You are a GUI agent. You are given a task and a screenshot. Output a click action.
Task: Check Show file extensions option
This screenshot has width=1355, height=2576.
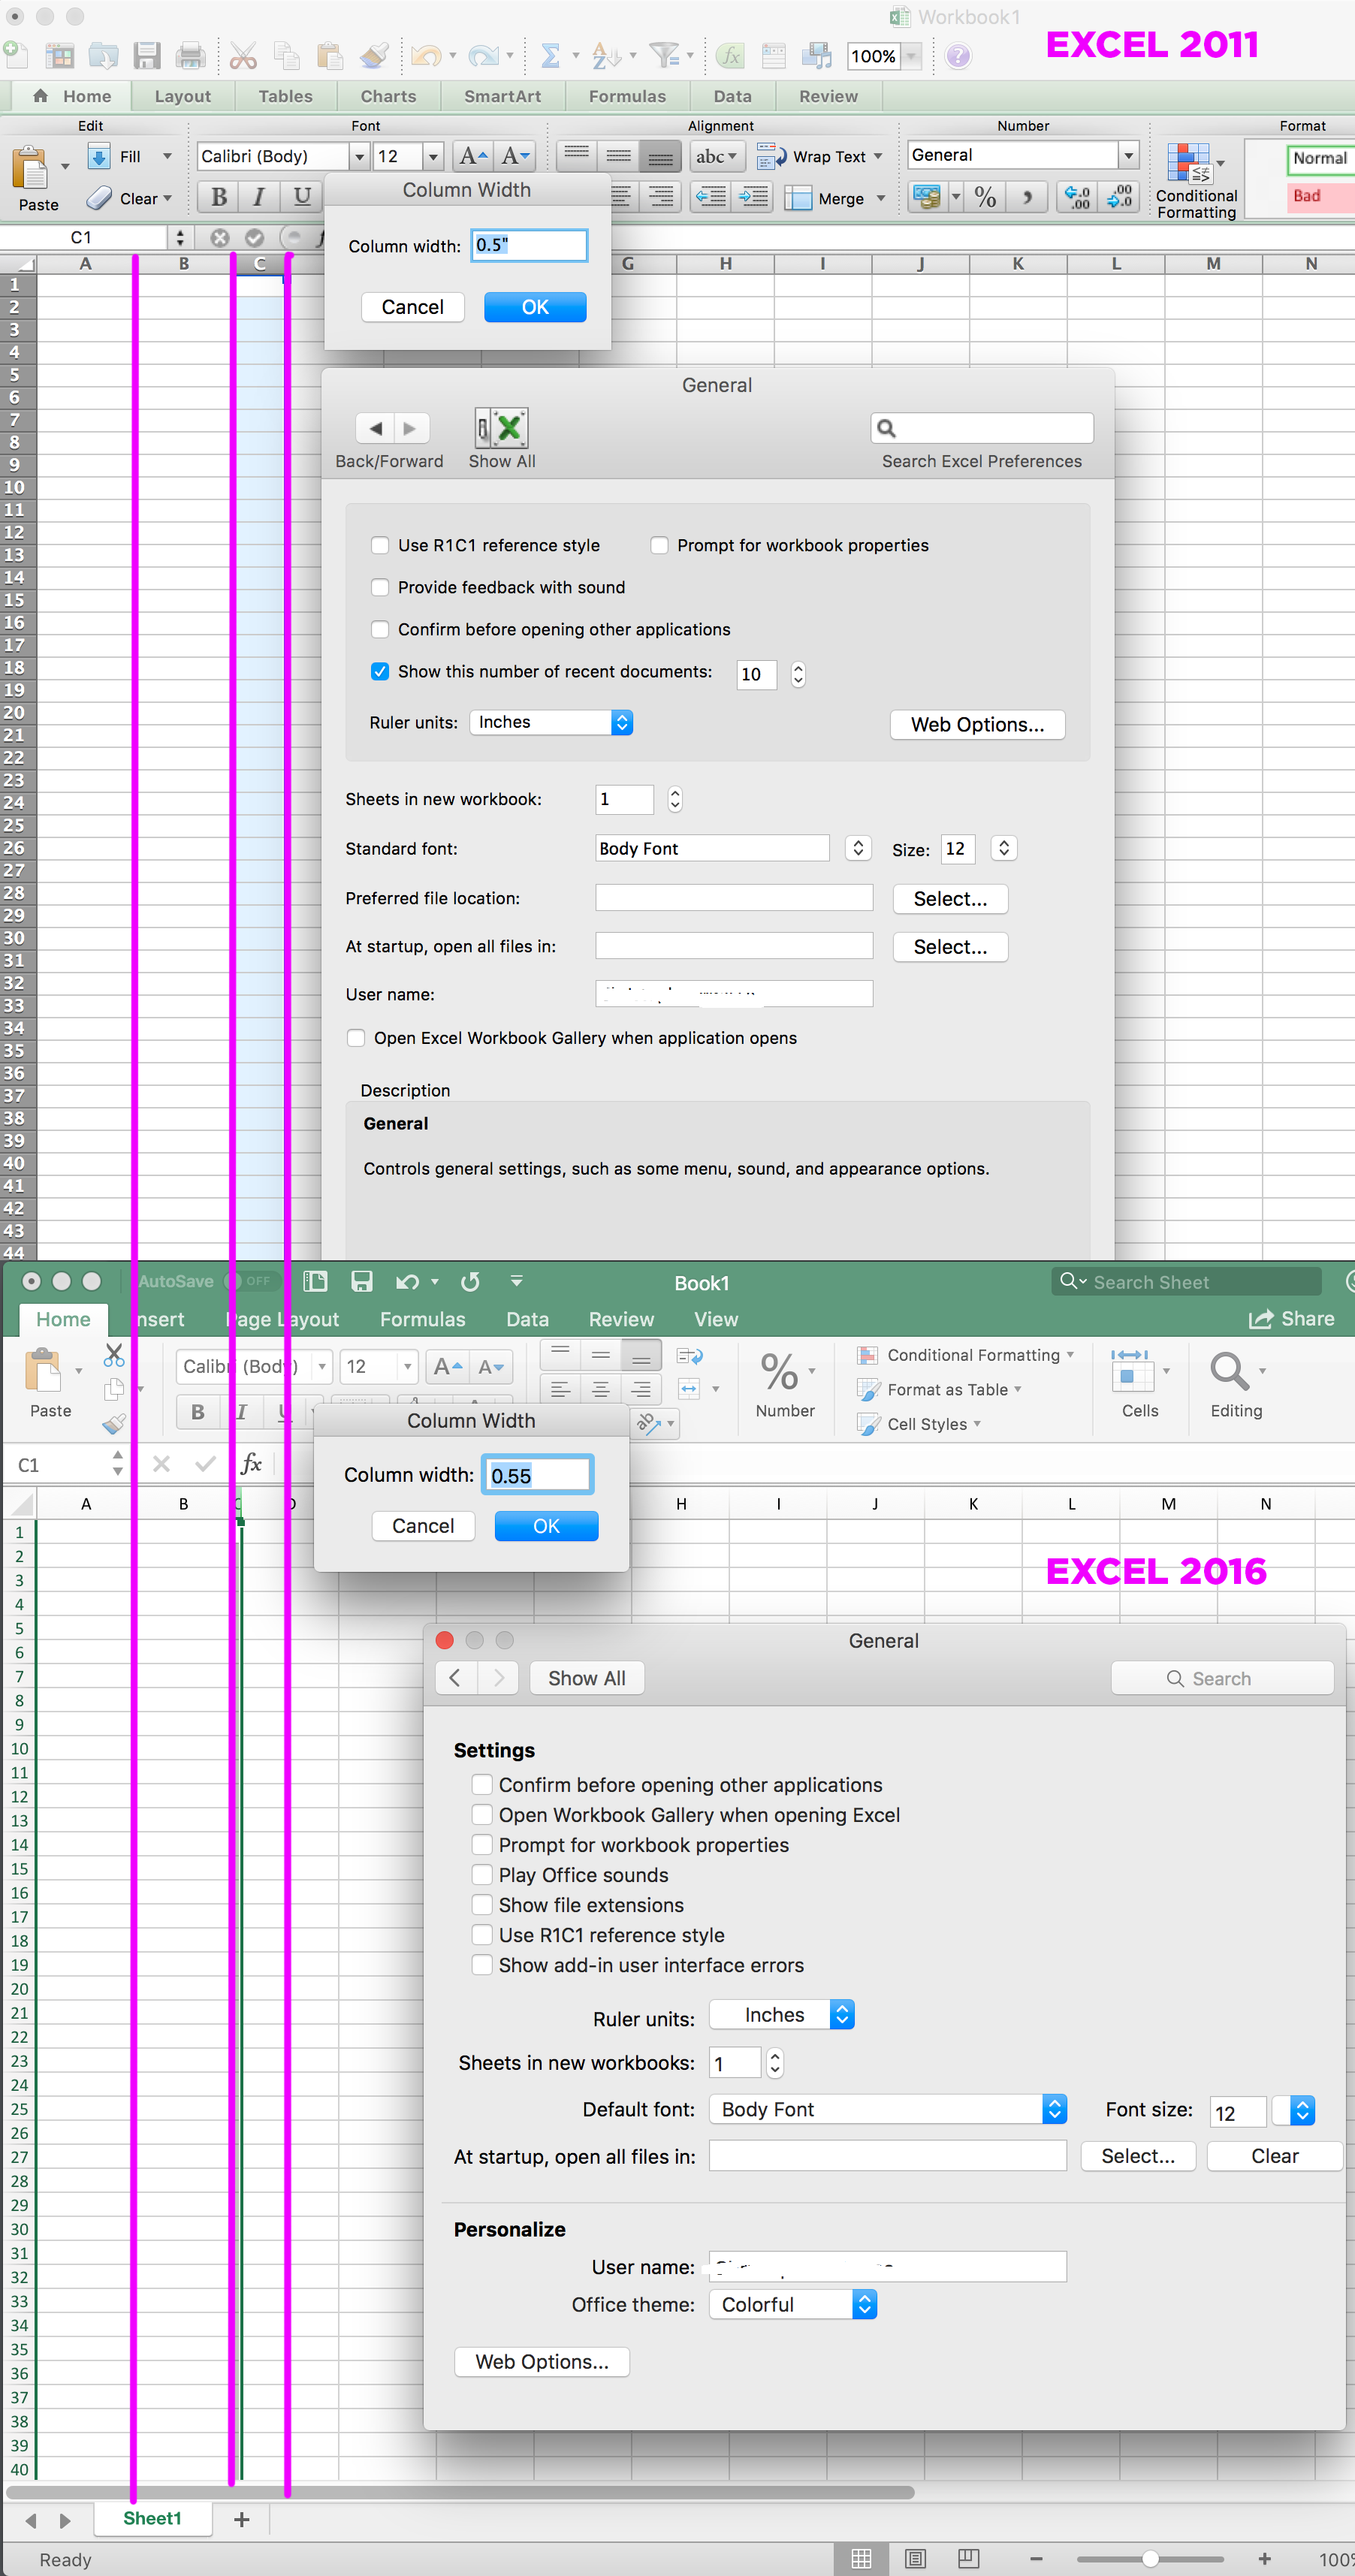(x=482, y=1905)
